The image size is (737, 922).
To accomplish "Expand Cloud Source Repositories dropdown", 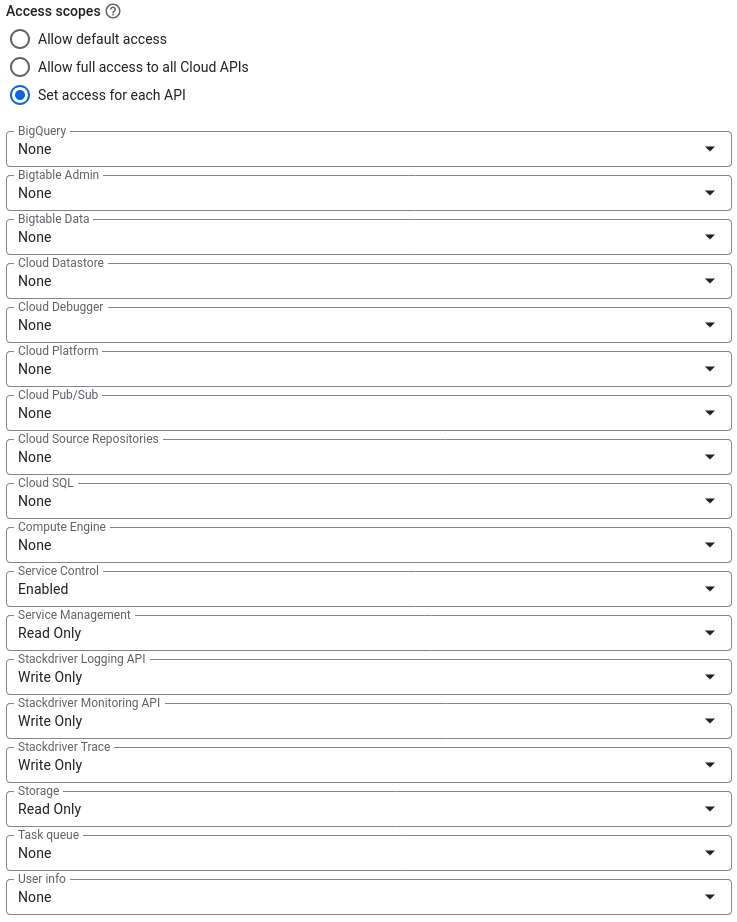I will tap(368, 457).
